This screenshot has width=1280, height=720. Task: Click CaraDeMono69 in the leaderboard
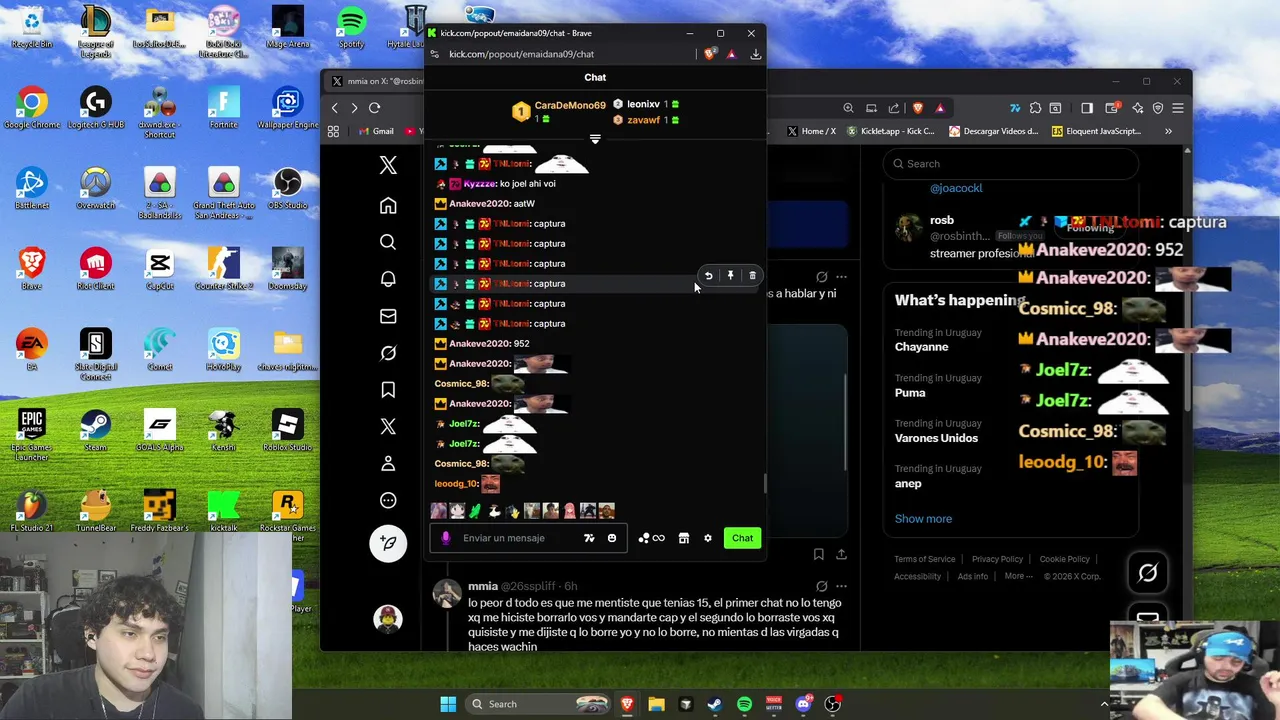570,105
